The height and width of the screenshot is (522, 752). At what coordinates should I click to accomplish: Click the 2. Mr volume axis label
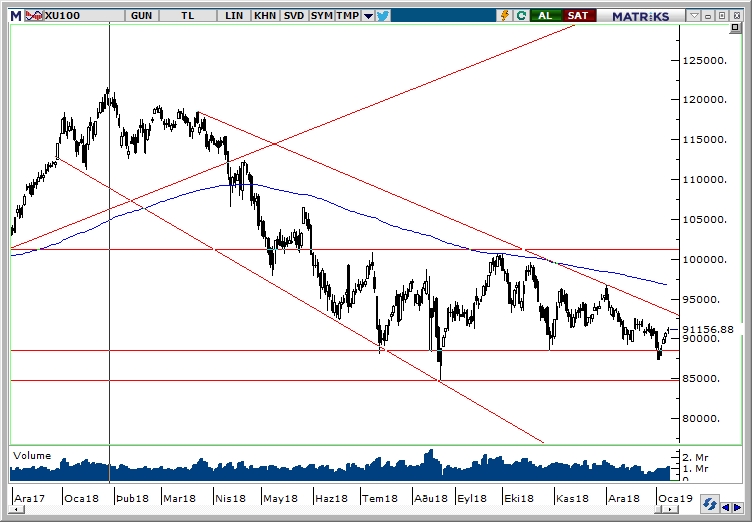[695, 457]
